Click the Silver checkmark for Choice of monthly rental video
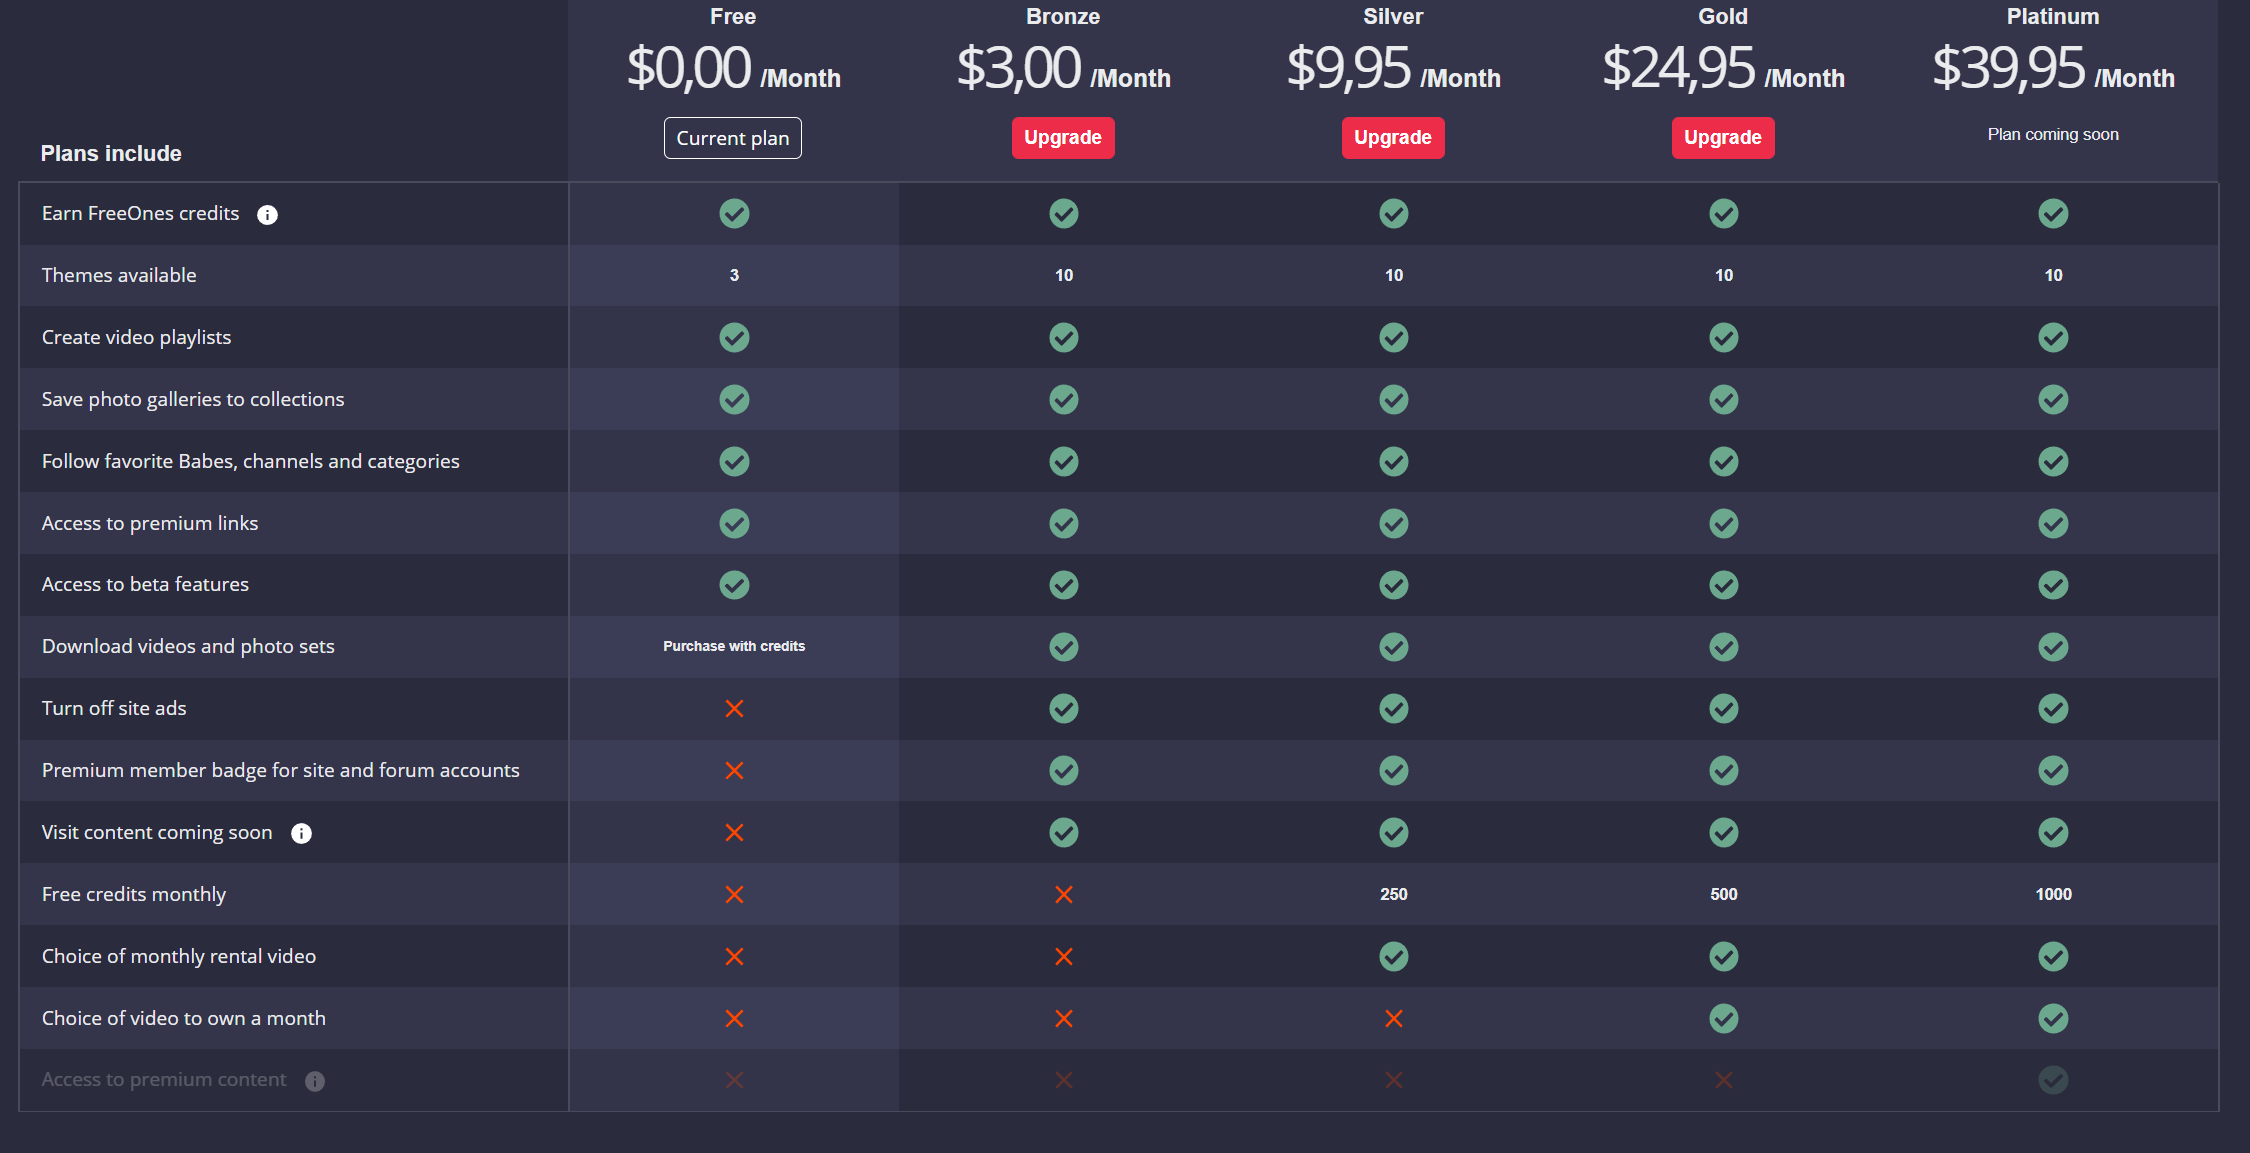The width and height of the screenshot is (2250, 1153). click(1393, 957)
